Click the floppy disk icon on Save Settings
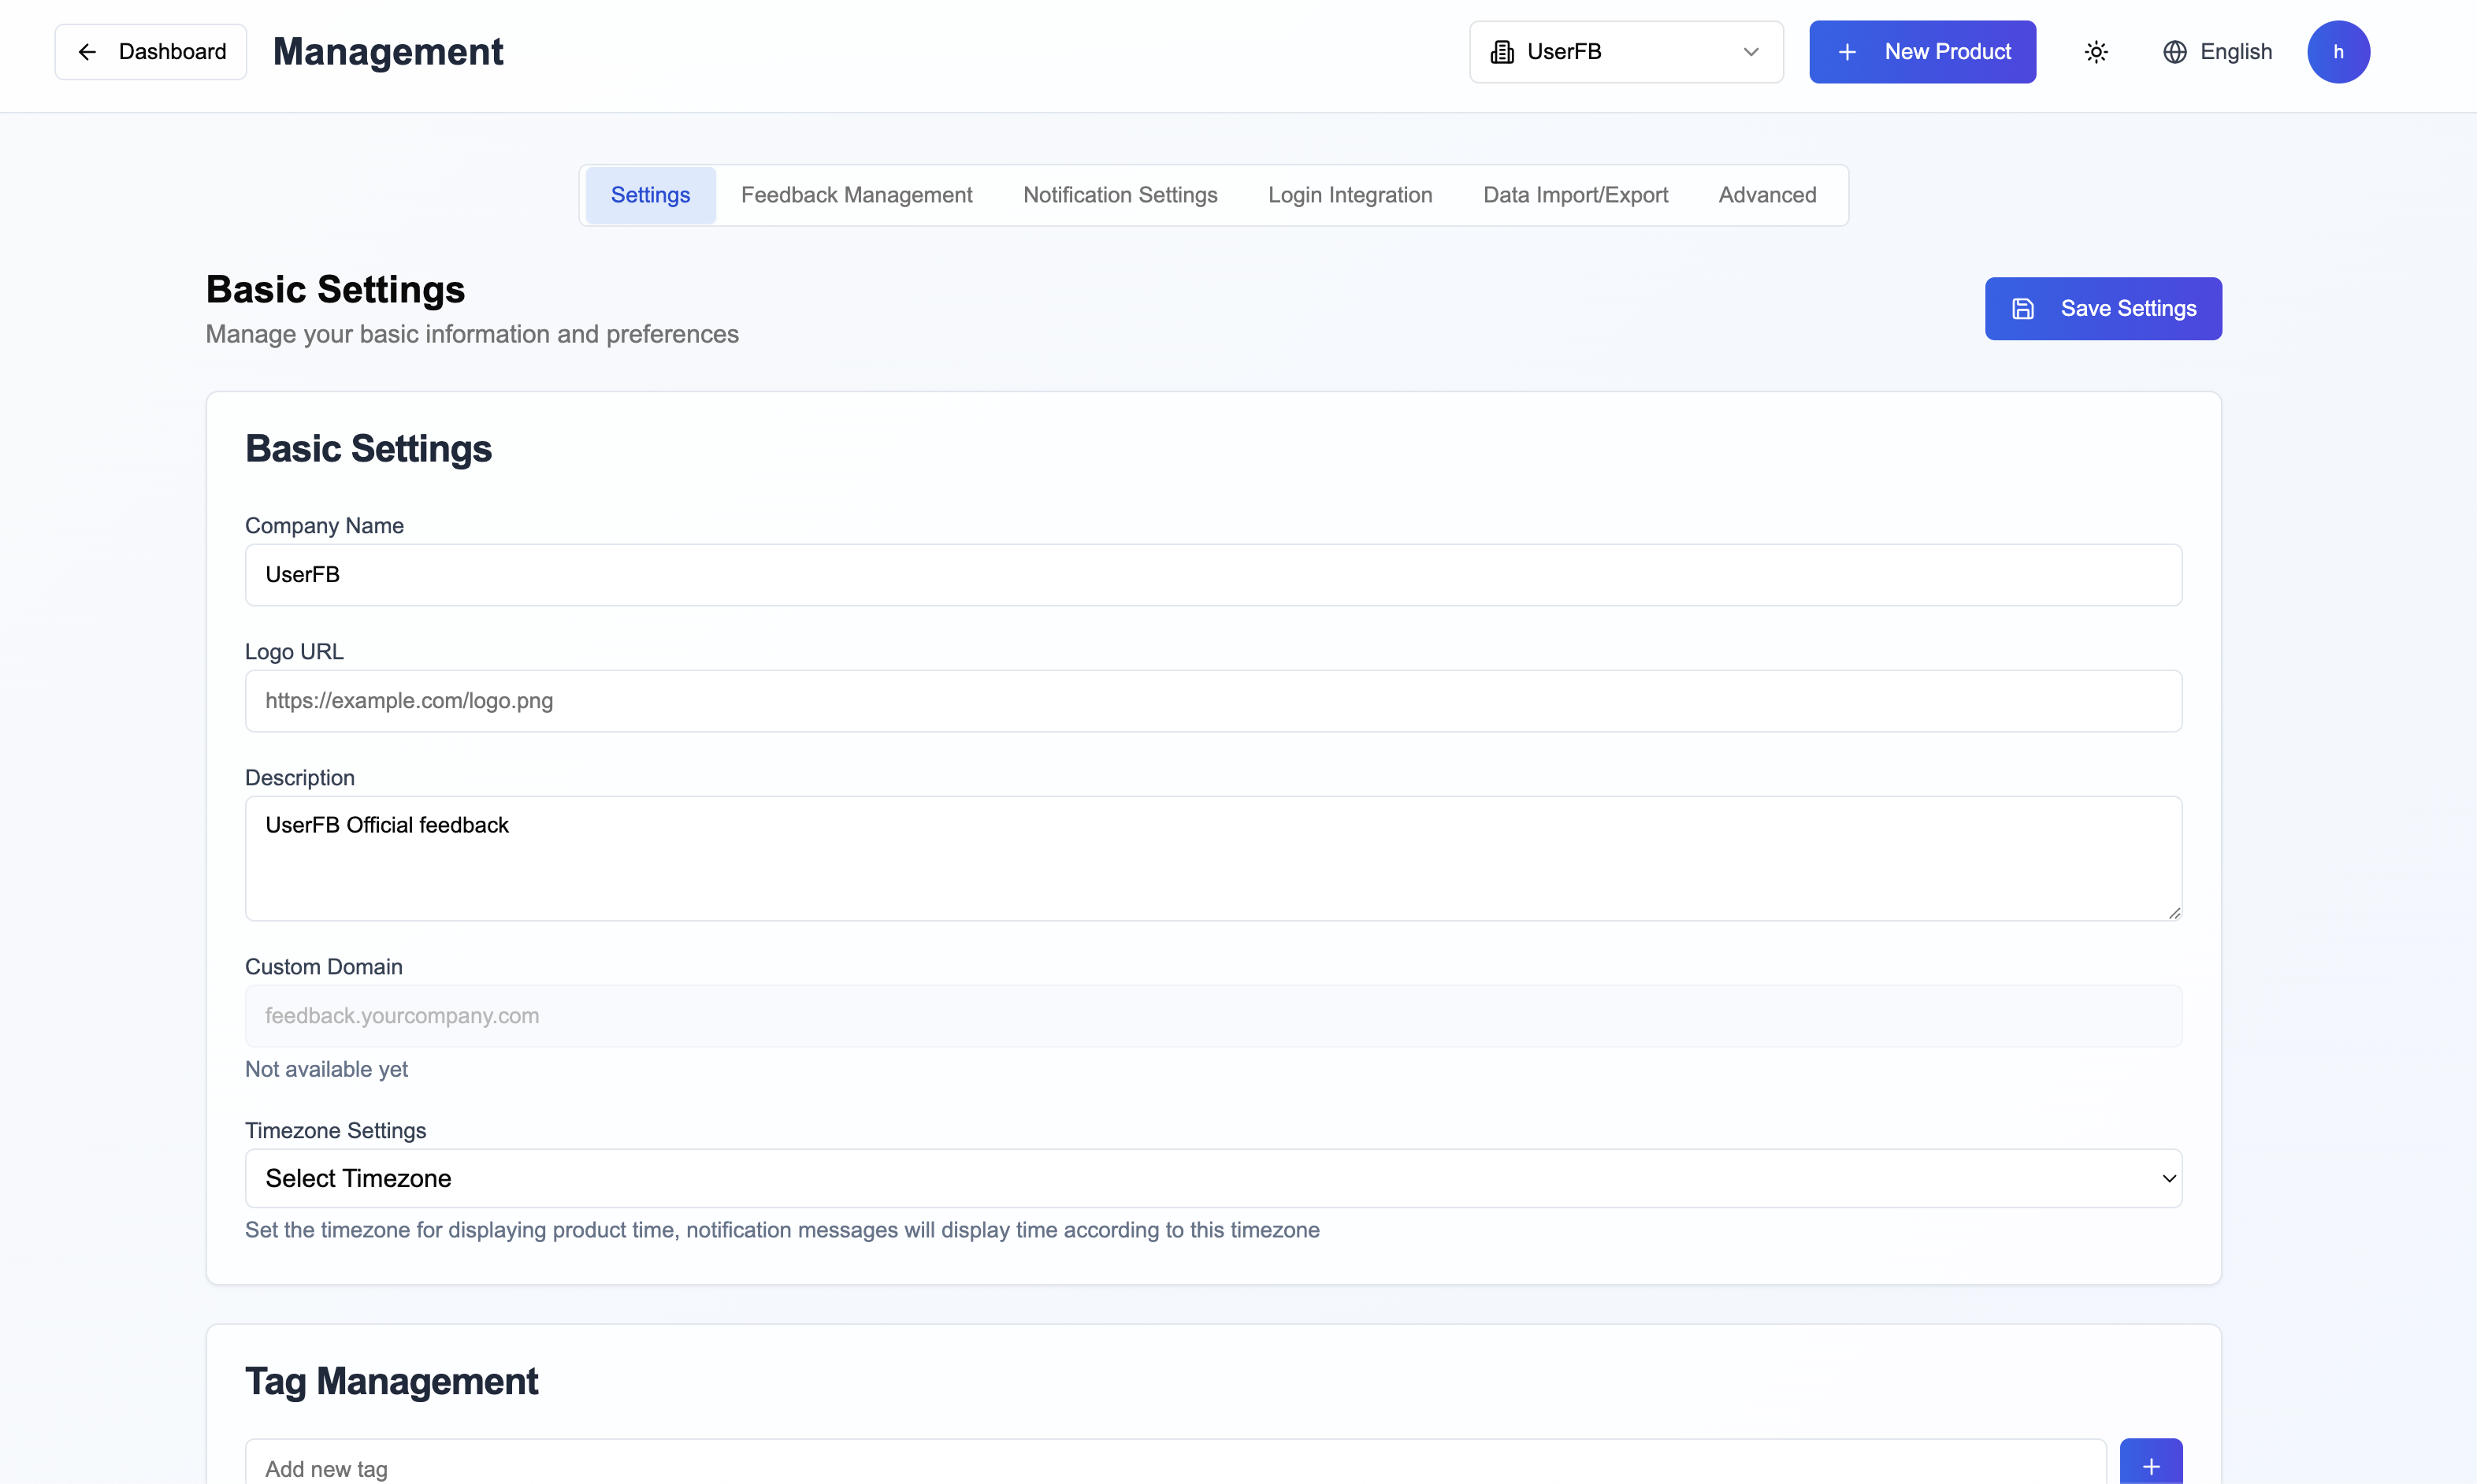The image size is (2477, 1484). pyautogui.click(x=2022, y=309)
